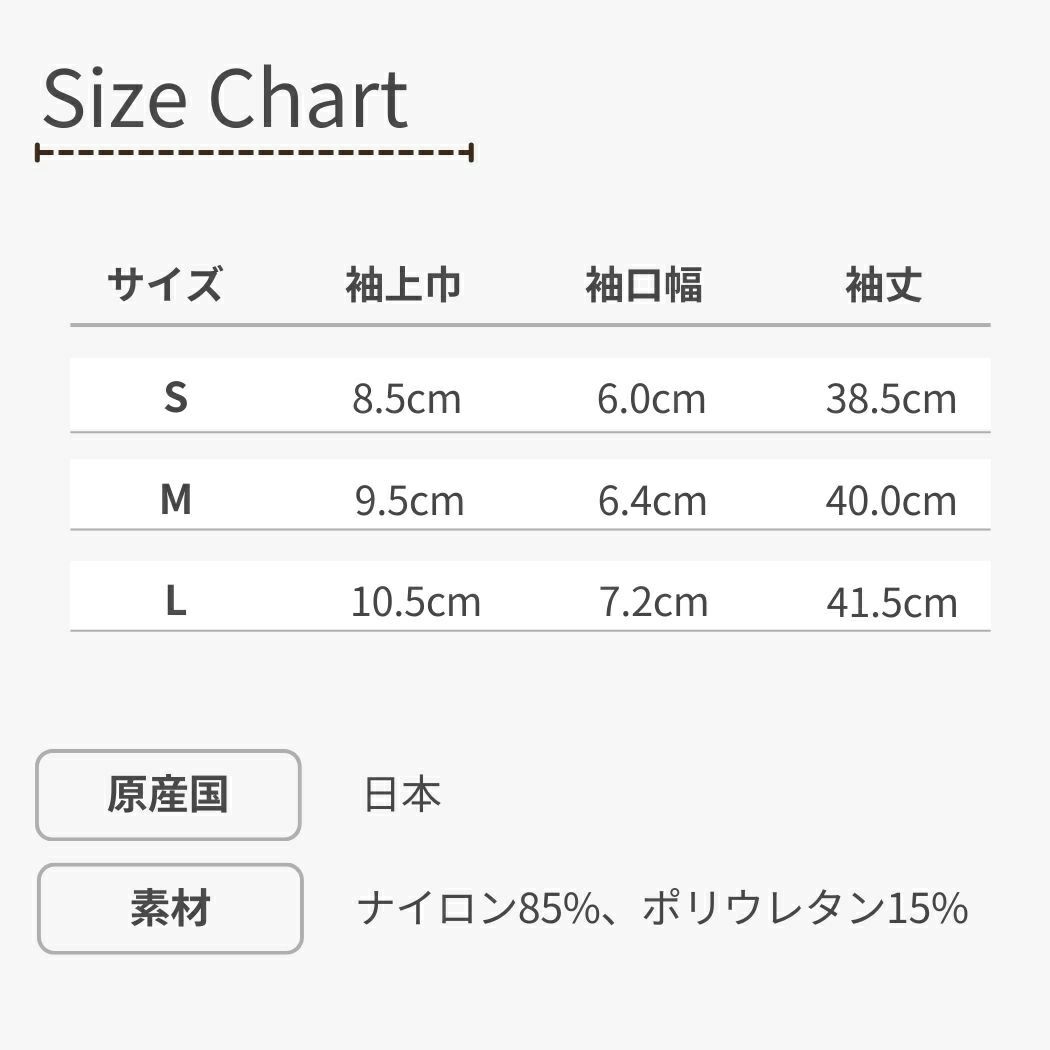Viewport: 1050px width, 1050px height.
Task: Click the 素材 label box
Action: (x=170, y=909)
